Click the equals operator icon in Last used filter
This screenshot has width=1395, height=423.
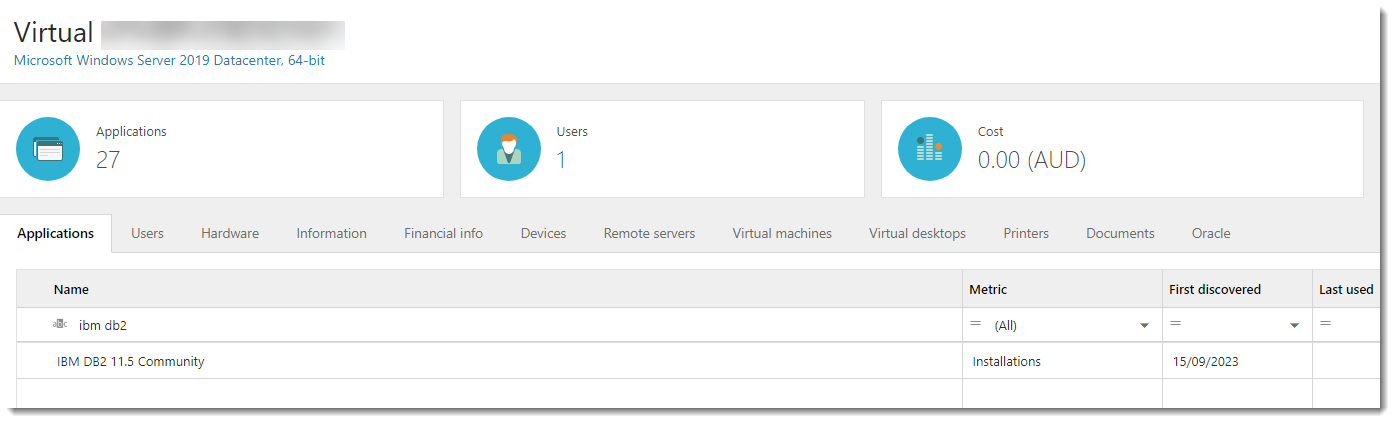[x=1326, y=324]
